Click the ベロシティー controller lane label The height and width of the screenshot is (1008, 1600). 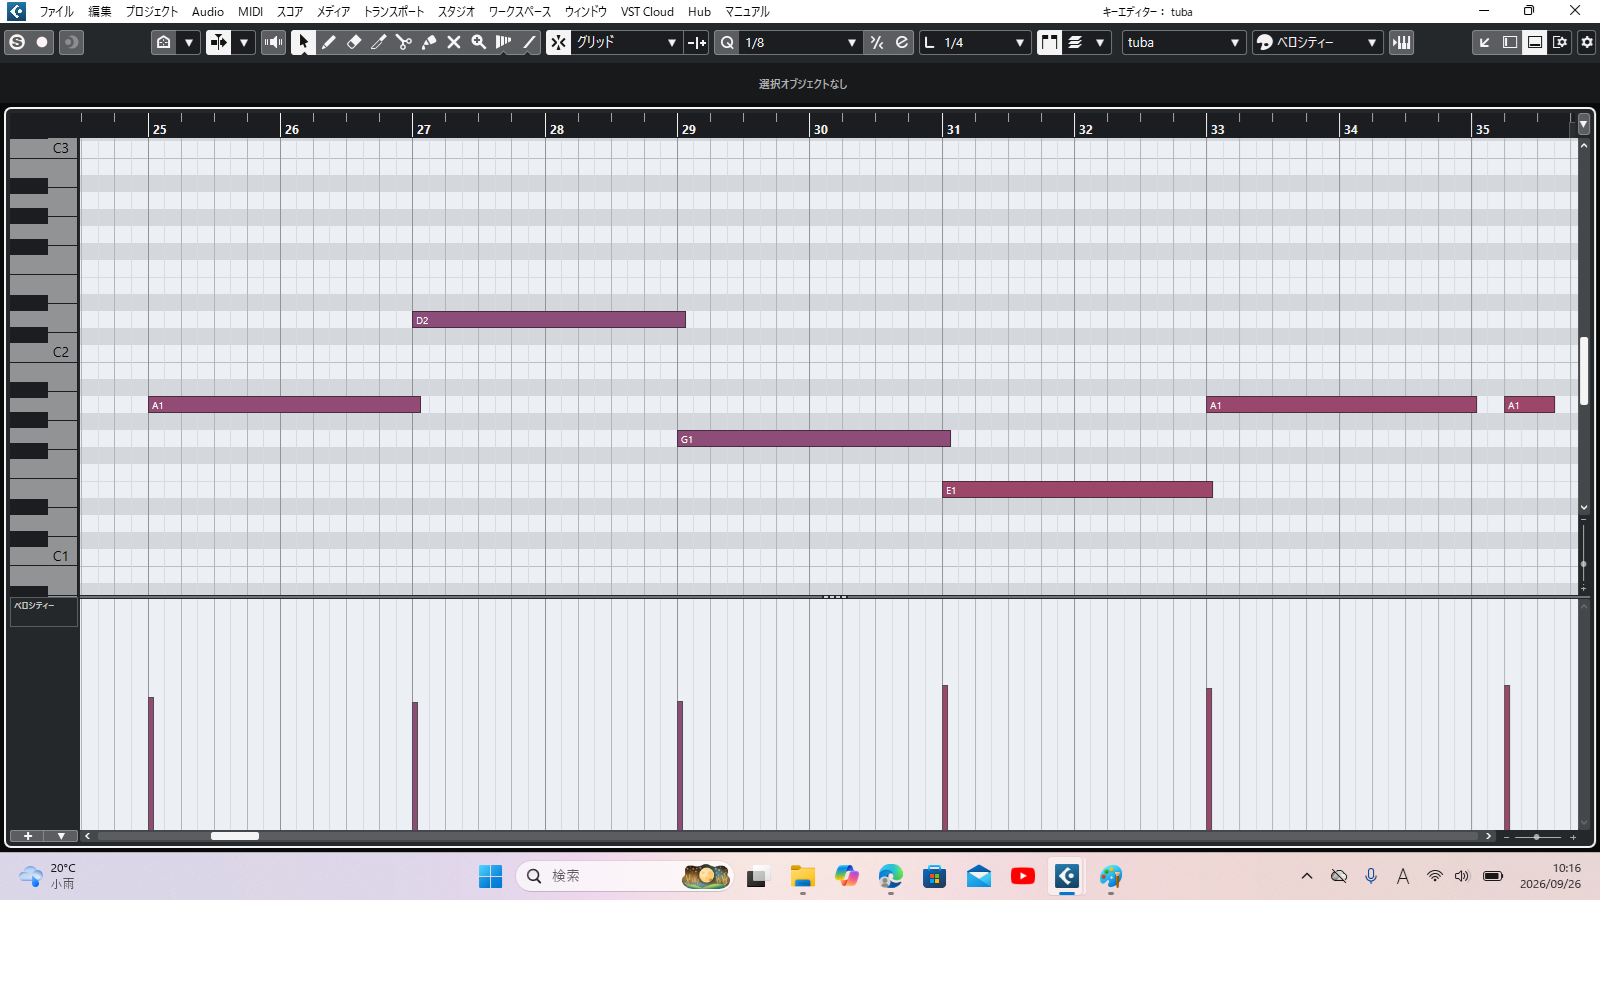43,612
